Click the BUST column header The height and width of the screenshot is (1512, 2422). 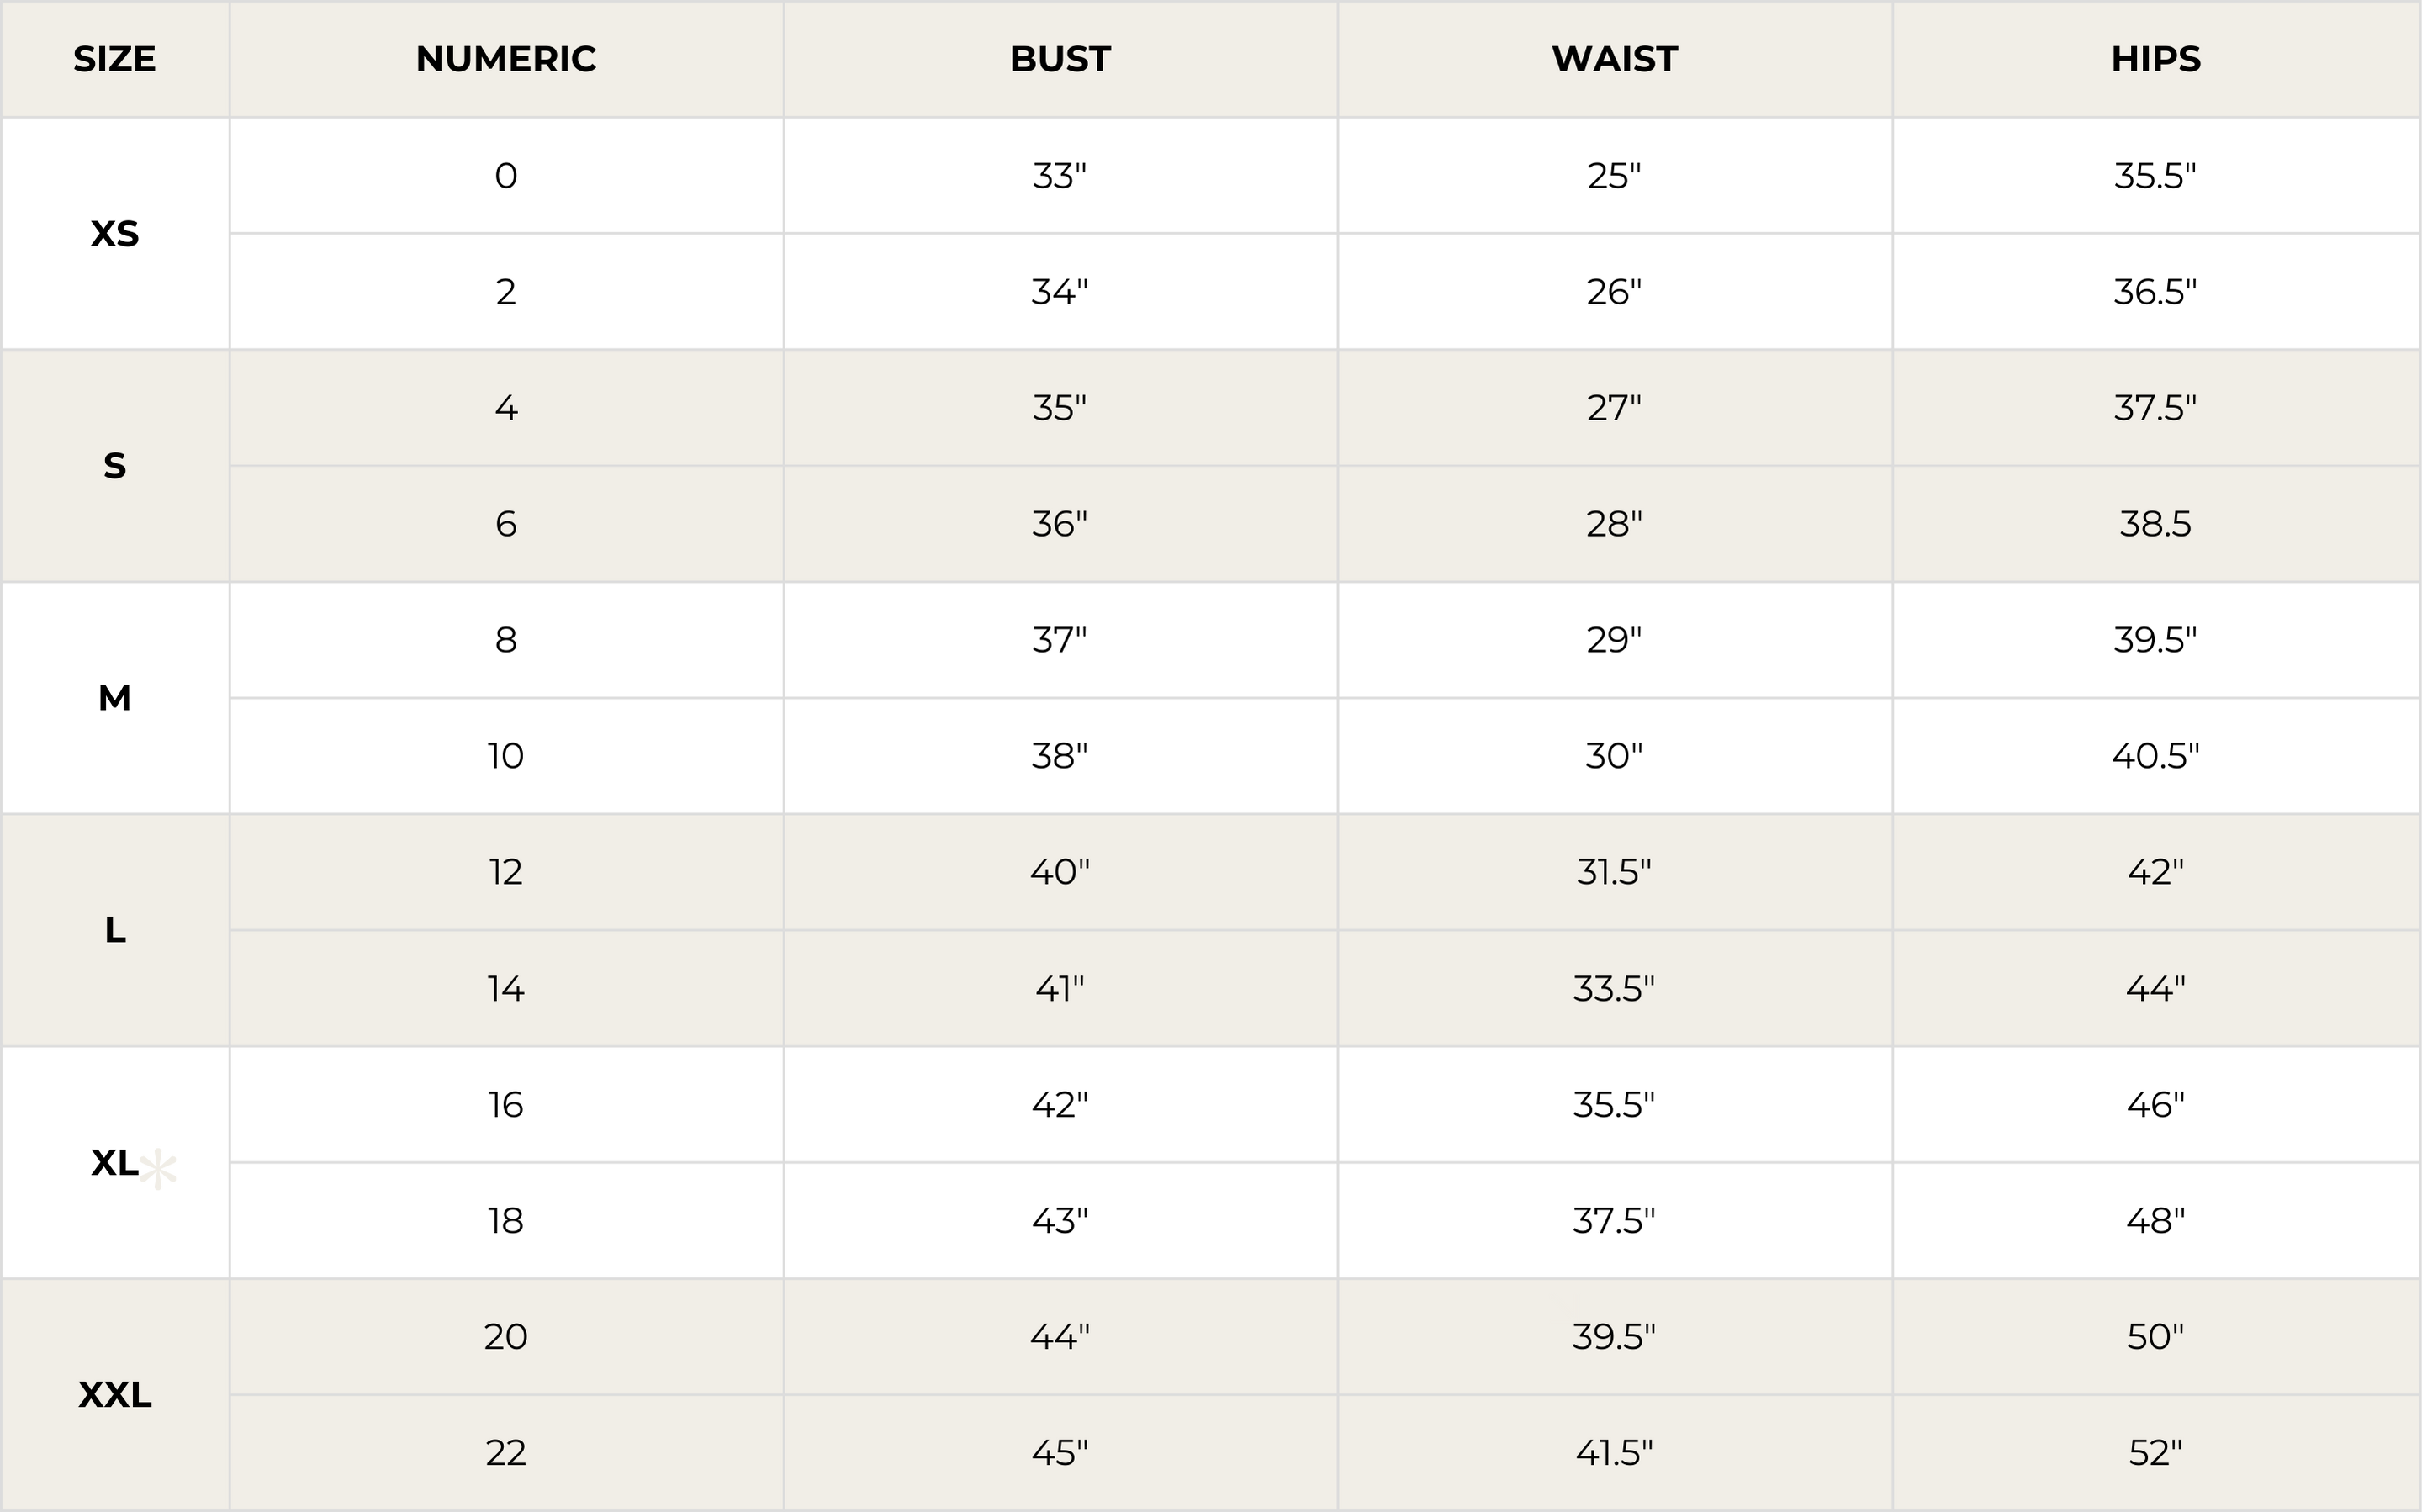tap(1060, 59)
